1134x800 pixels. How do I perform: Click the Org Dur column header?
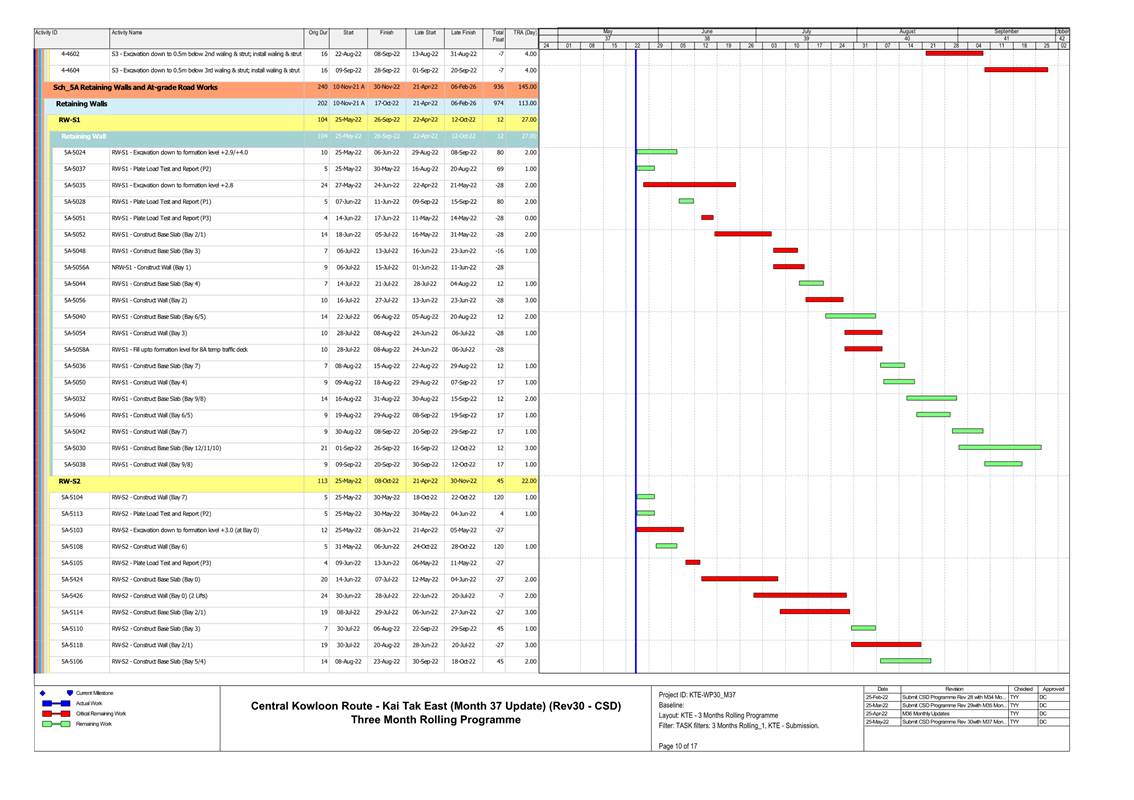(x=318, y=33)
